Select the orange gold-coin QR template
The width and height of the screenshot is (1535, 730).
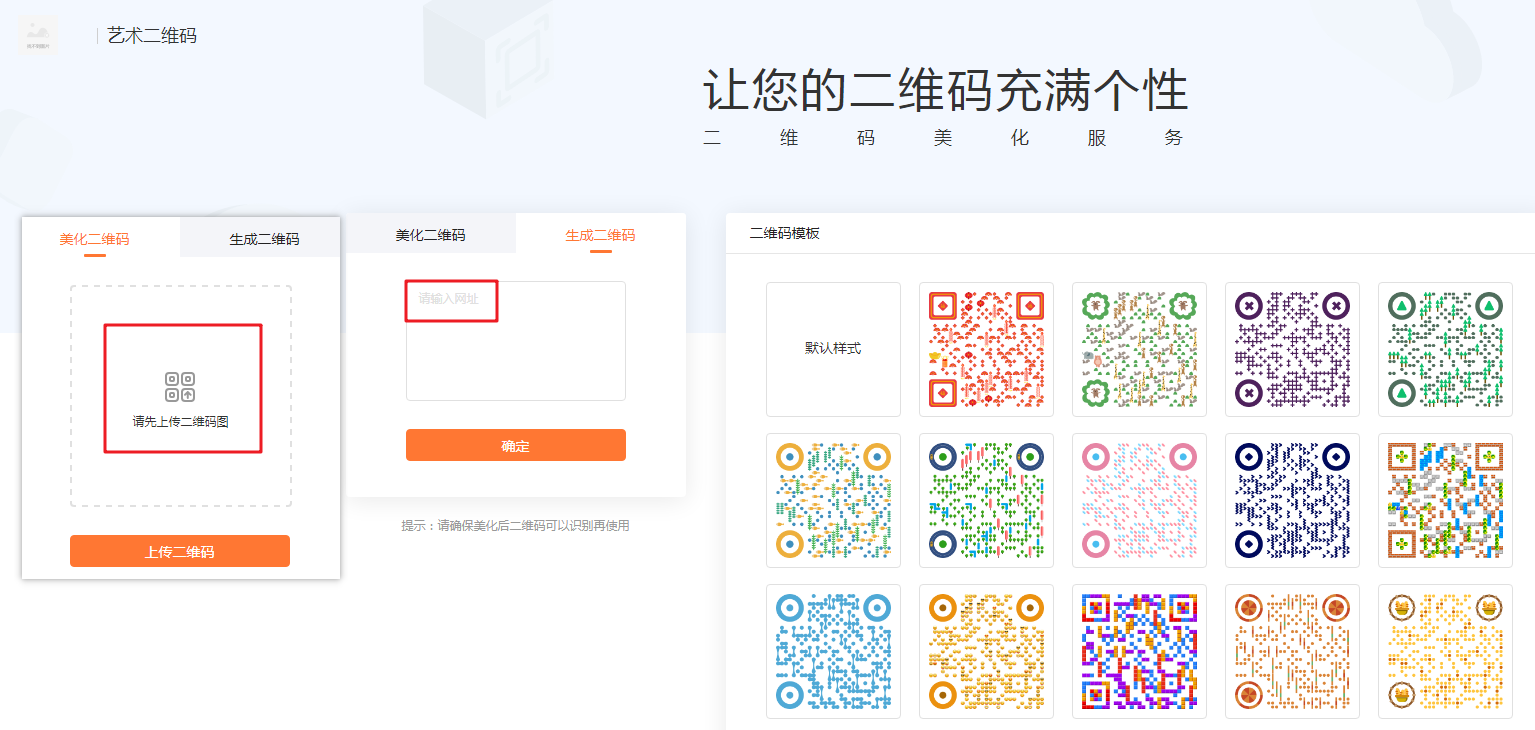[x=986, y=651]
